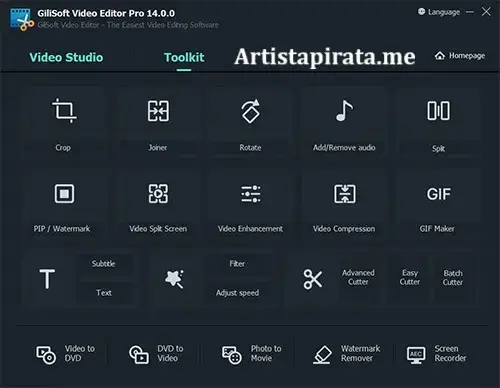Choose the Filter option

point(237,264)
